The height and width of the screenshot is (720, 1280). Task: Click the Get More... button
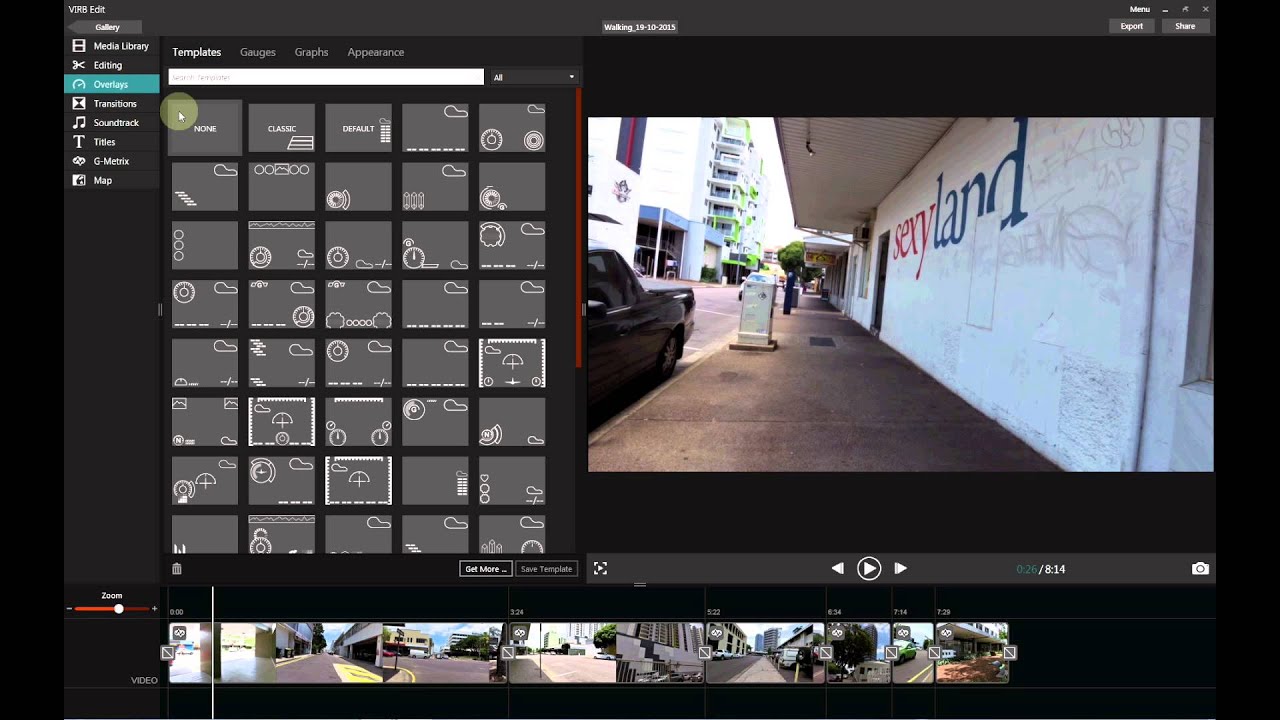(x=486, y=569)
